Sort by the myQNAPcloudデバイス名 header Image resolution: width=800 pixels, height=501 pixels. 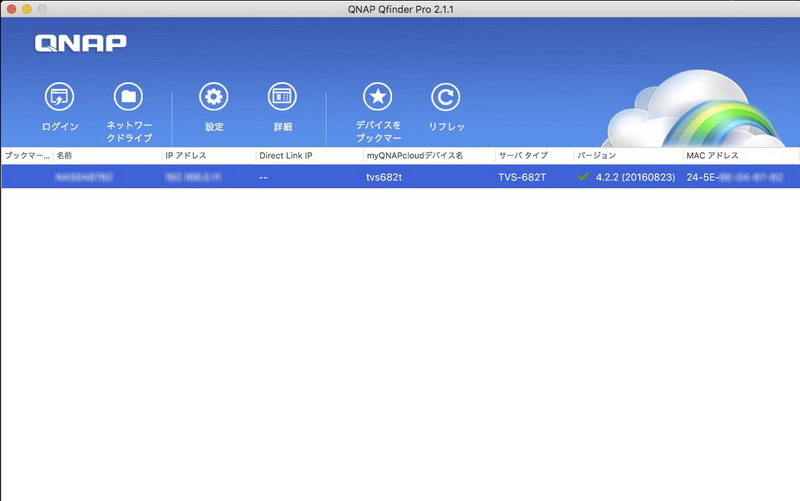[429, 156]
